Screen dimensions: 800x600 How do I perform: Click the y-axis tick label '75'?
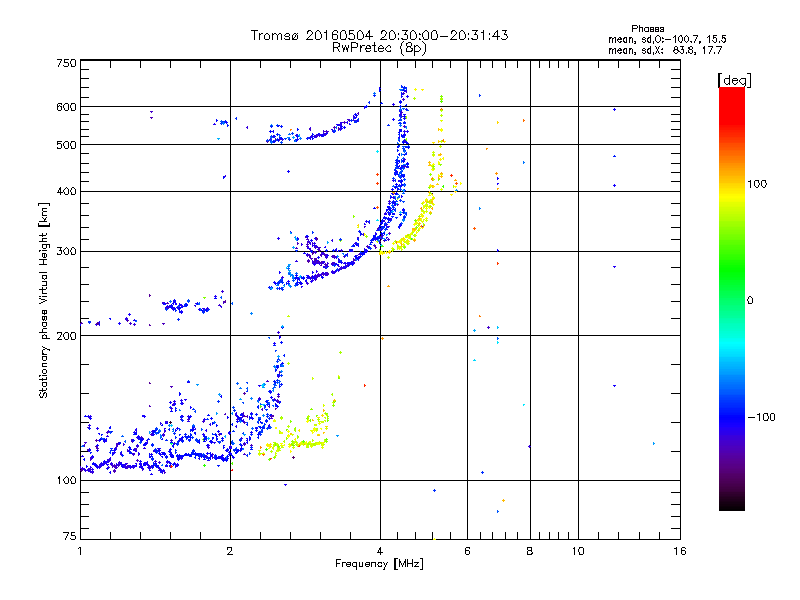[x=70, y=536]
